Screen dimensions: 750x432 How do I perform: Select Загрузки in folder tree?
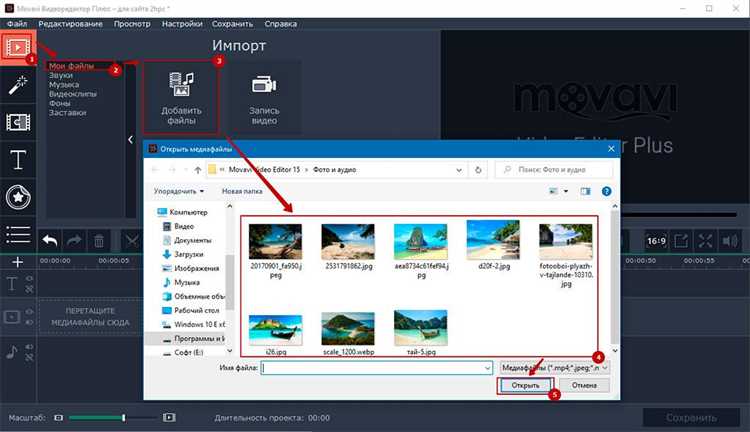click(x=188, y=255)
